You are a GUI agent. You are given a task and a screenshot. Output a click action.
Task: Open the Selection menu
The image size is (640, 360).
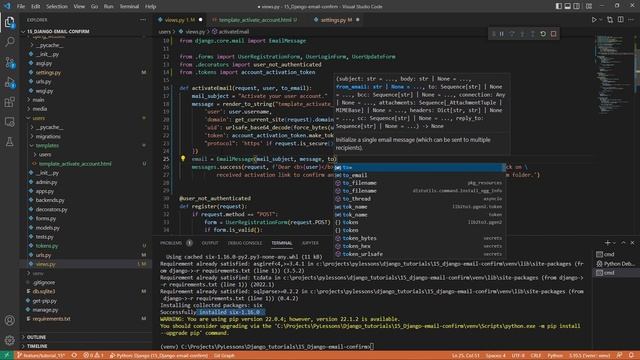pyautogui.click(x=57, y=7)
